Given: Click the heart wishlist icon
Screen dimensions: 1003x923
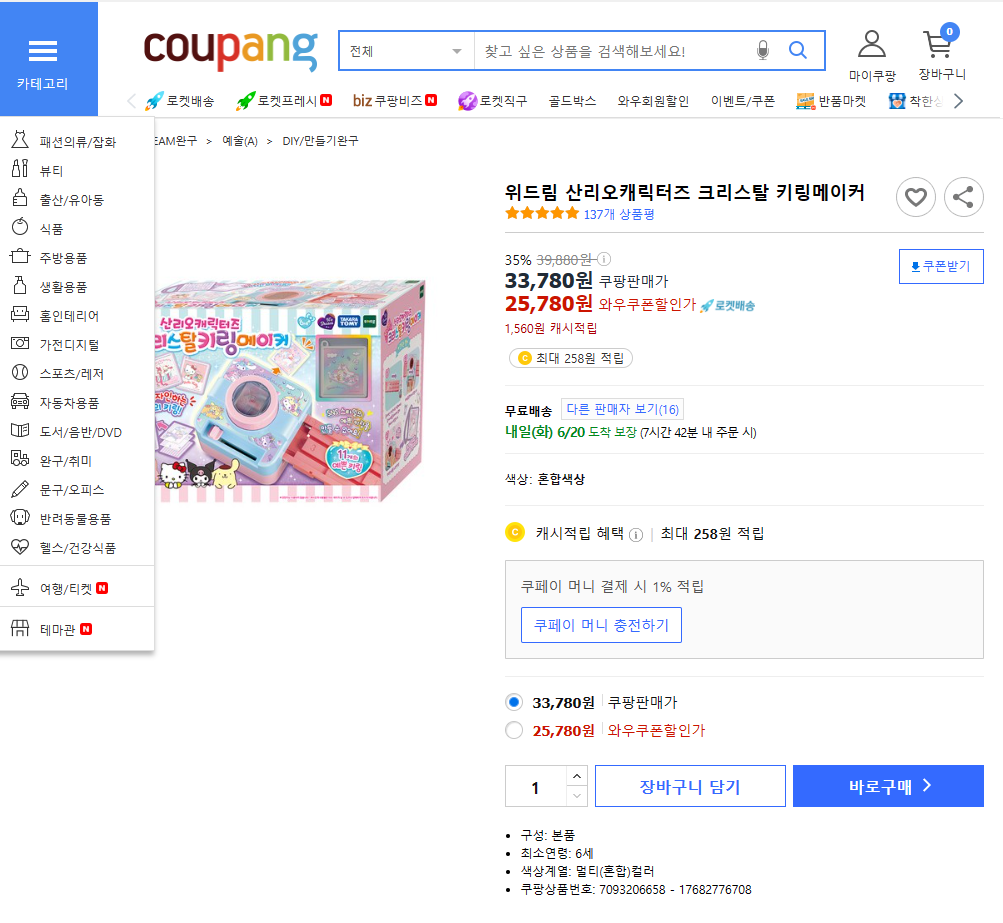Looking at the screenshot, I should [x=915, y=198].
